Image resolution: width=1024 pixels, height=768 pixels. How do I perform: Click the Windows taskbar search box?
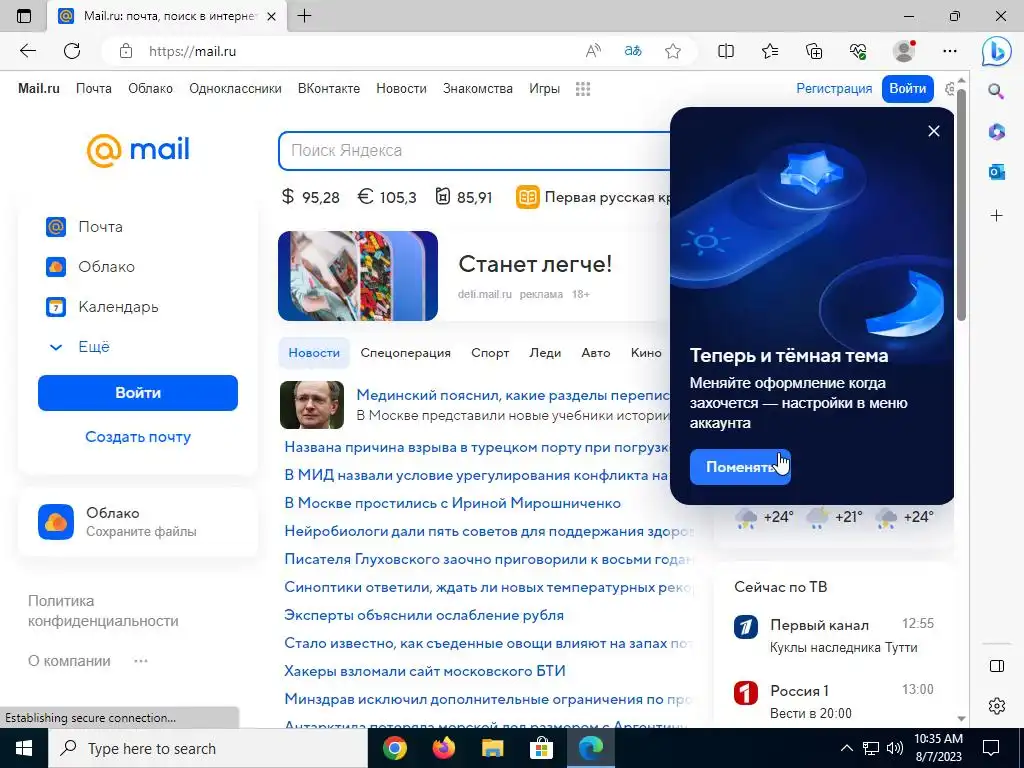click(x=208, y=748)
